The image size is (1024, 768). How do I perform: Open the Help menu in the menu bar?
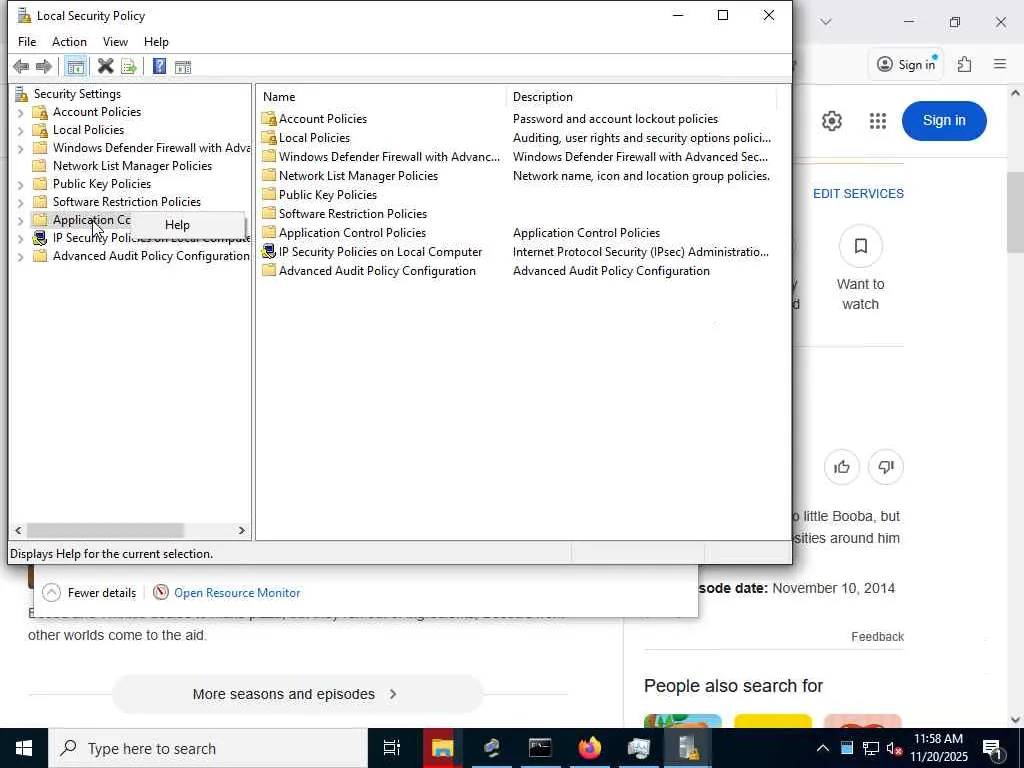coord(156,42)
